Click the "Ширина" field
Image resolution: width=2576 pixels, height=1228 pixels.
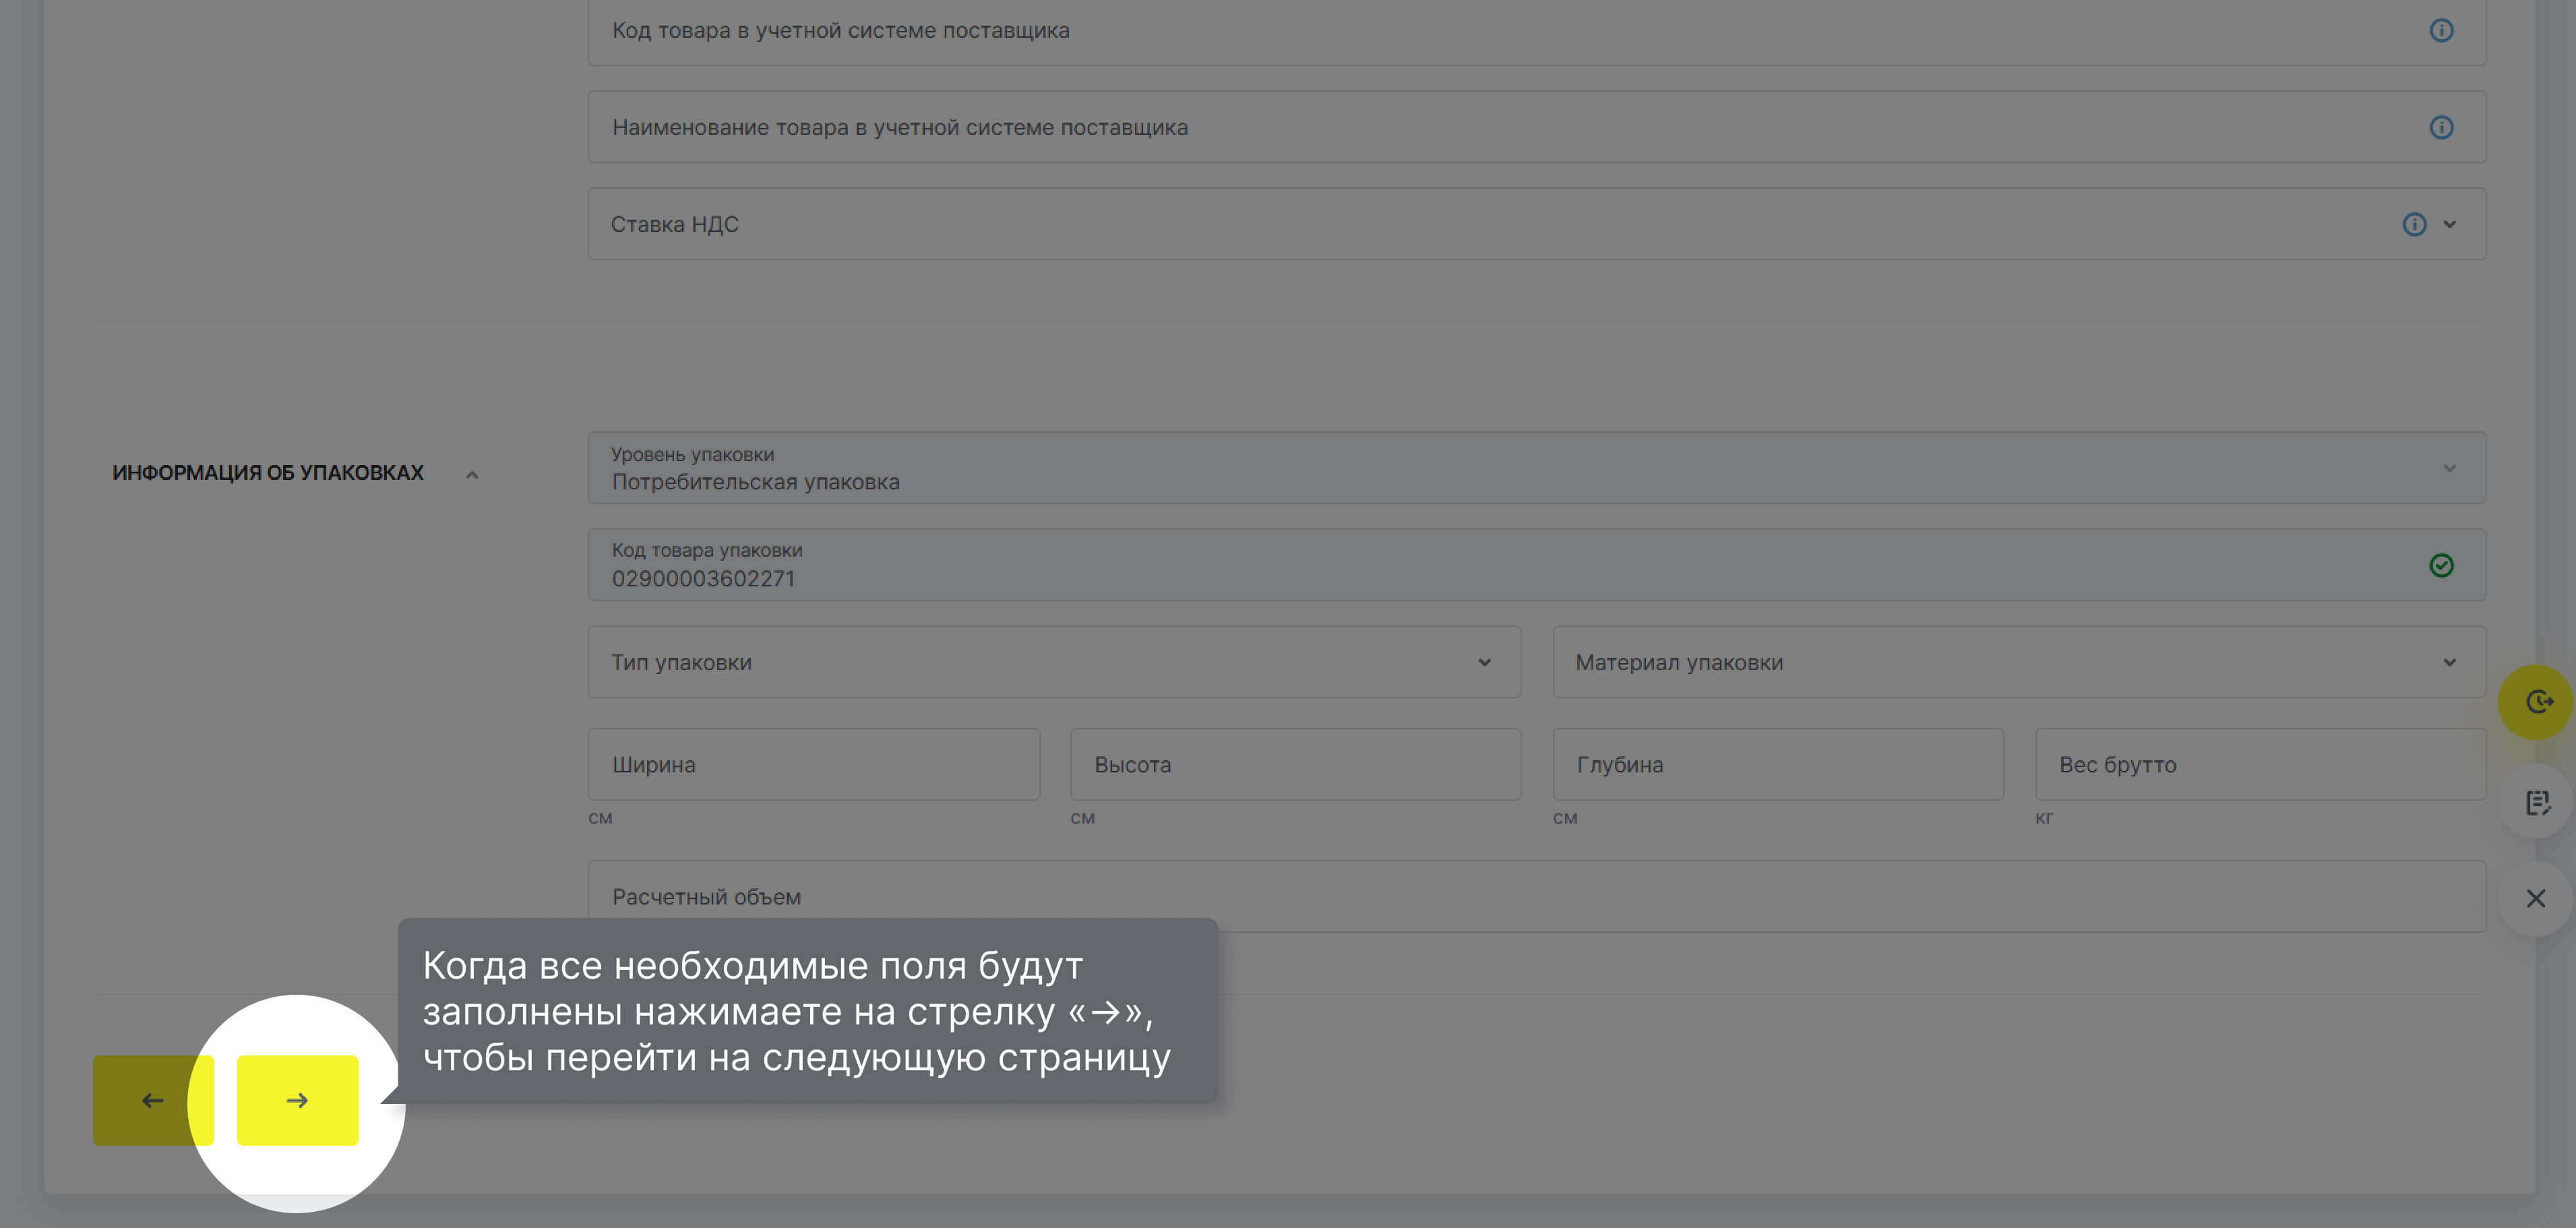[x=813, y=764]
